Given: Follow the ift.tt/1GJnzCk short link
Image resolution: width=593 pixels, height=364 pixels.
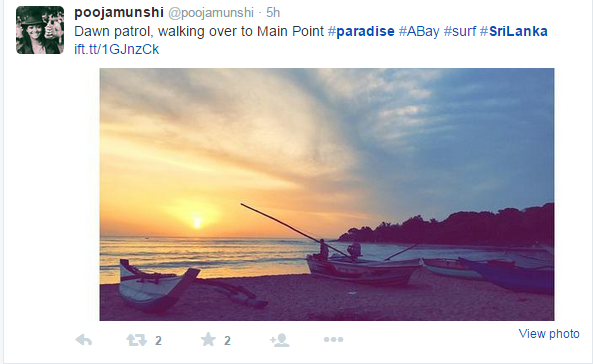Looking at the screenshot, I should pos(116,49).
